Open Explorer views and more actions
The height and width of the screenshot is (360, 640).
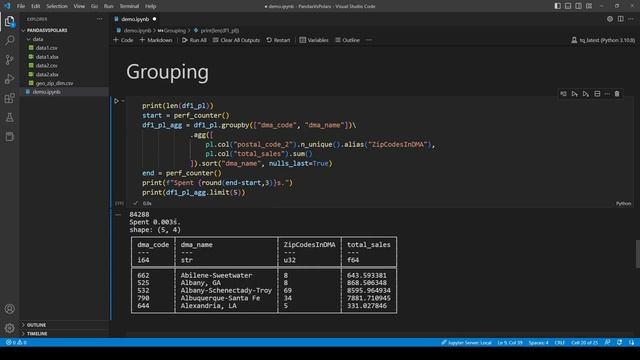(x=100, y=19)
